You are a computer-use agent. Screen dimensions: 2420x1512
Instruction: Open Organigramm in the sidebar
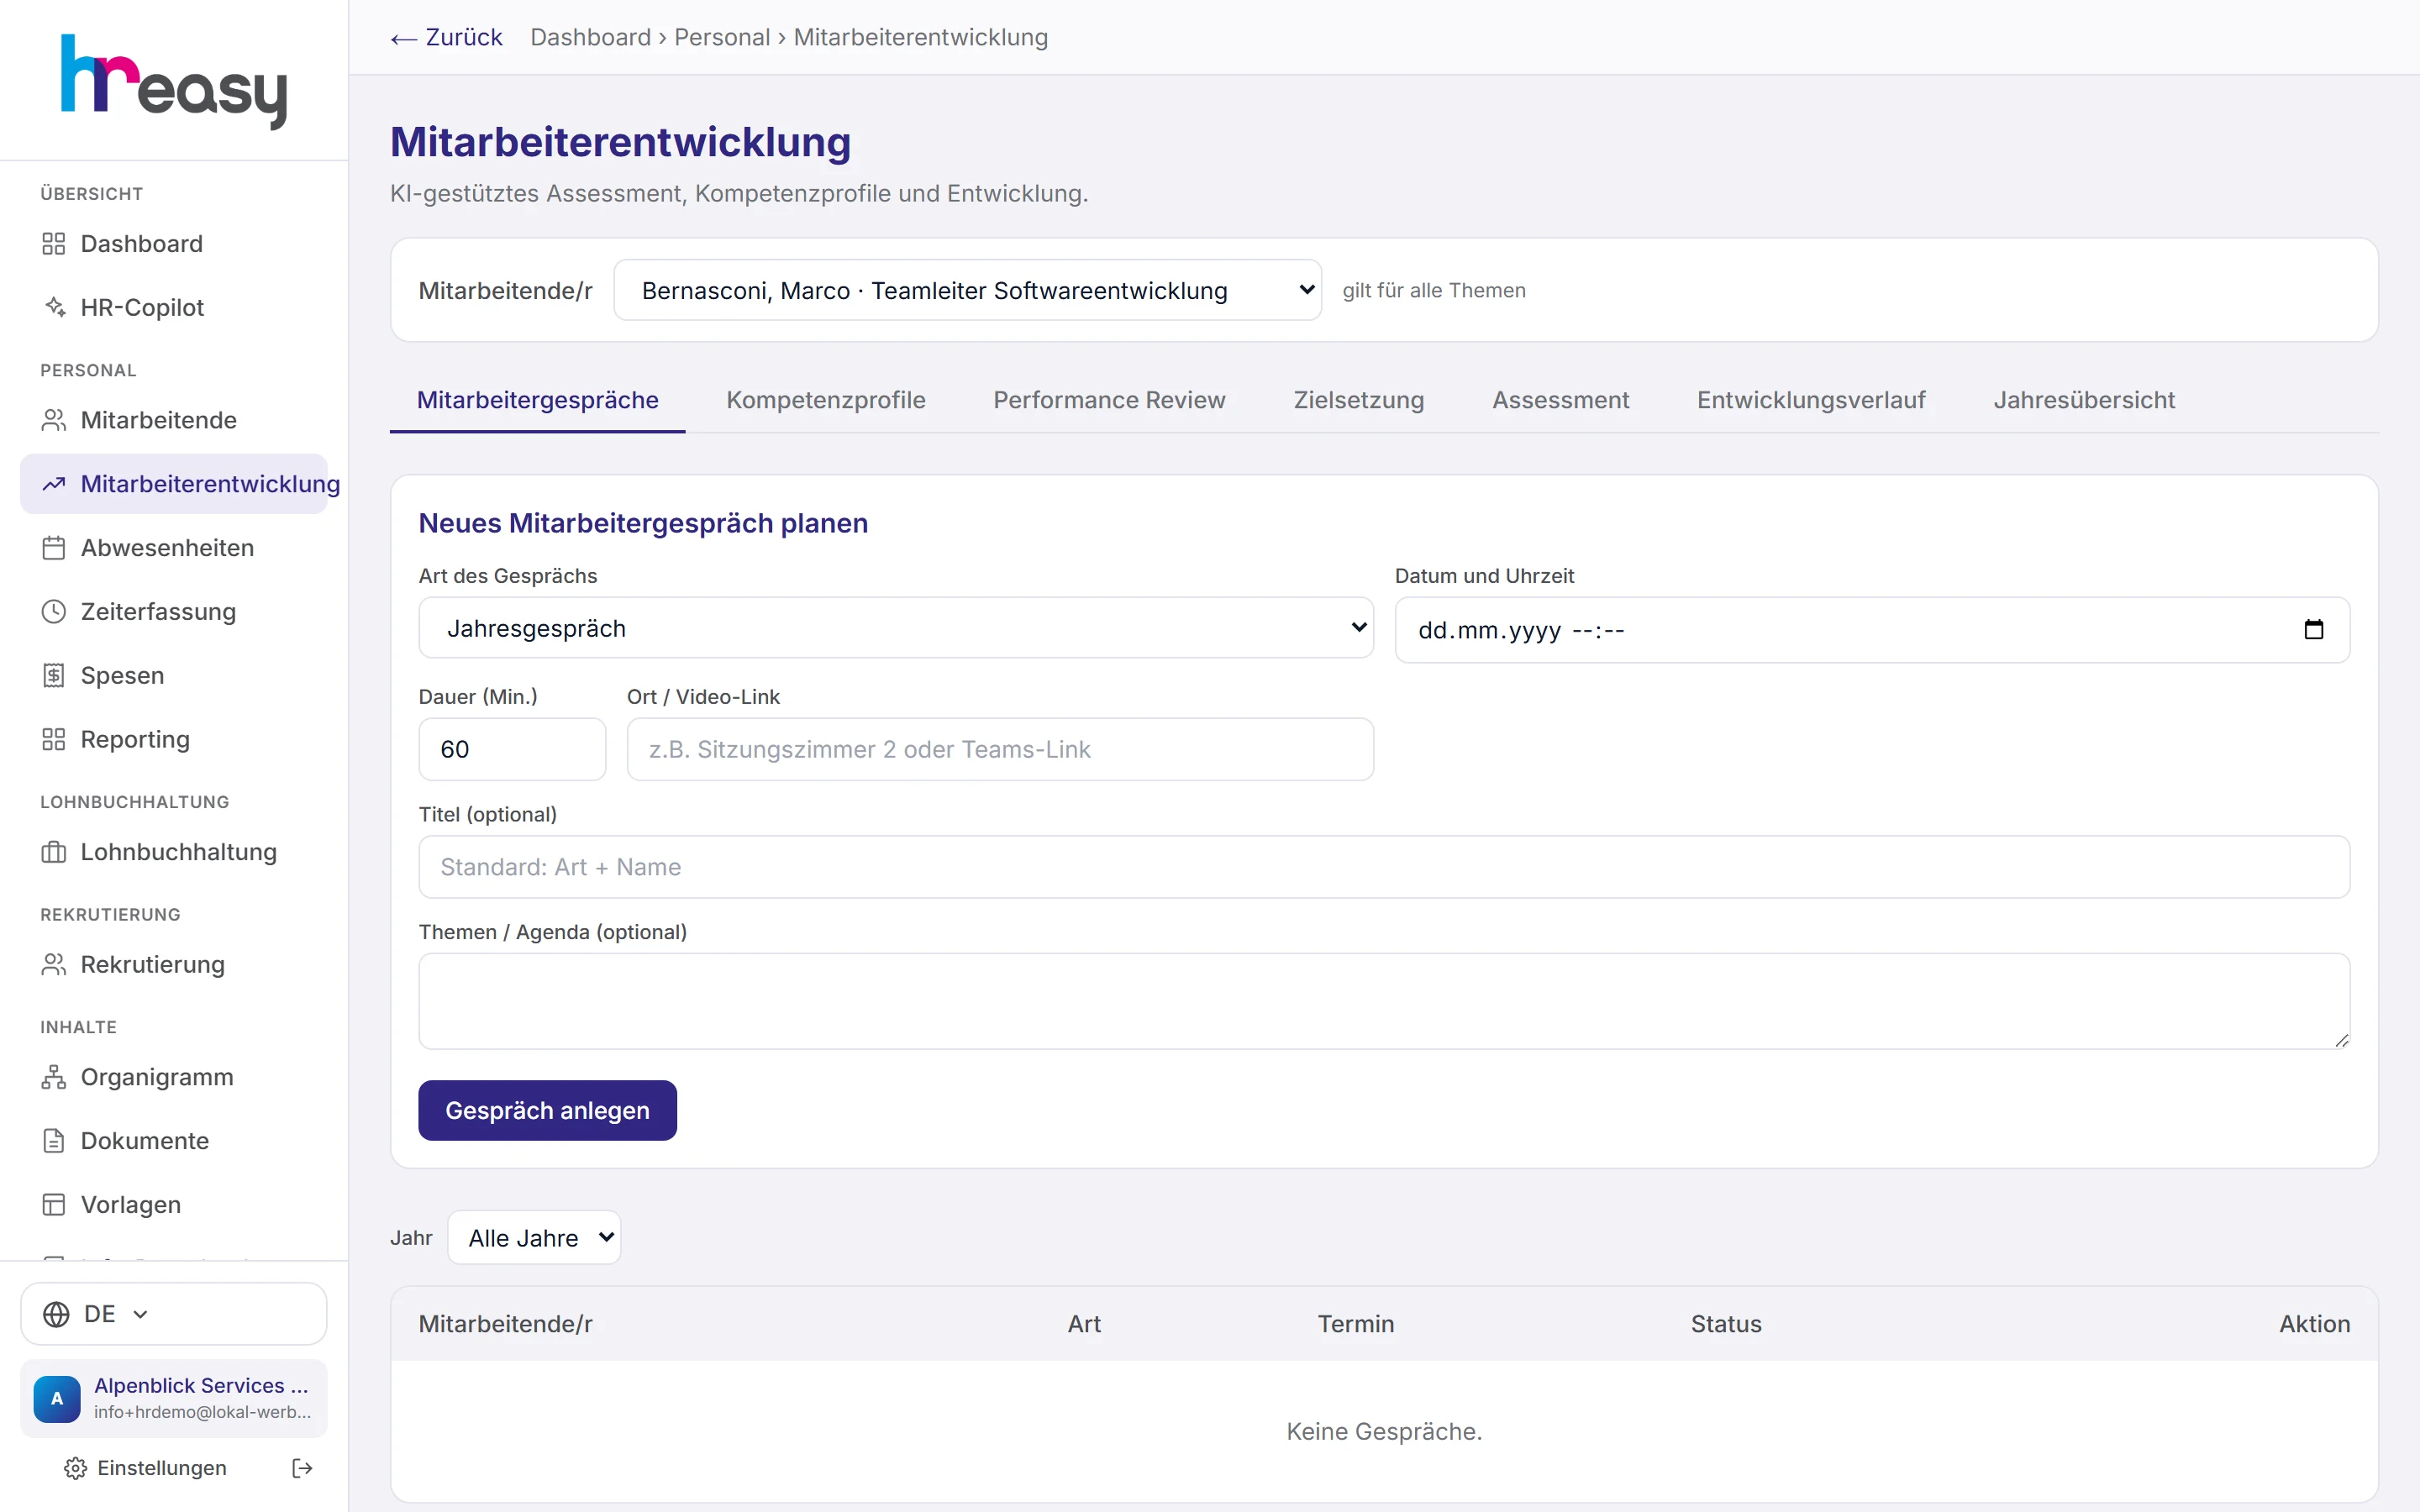pyautogui.click(x=174, y=1077)
